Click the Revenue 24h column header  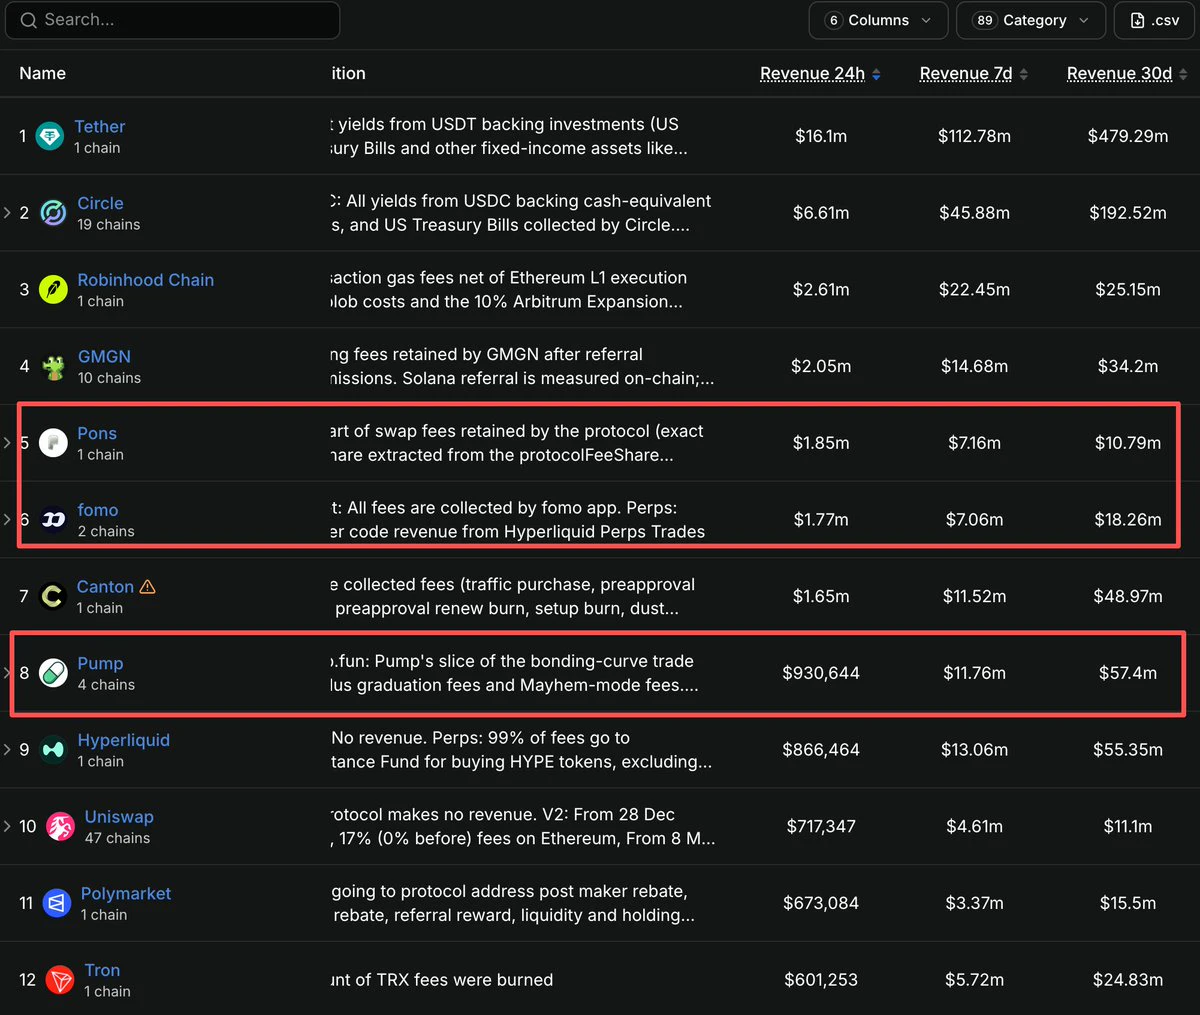point(812,73)
